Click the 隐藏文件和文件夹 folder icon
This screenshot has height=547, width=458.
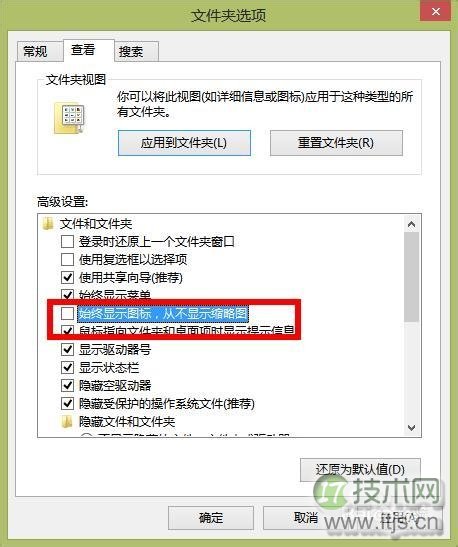click(x=67, y=422)
